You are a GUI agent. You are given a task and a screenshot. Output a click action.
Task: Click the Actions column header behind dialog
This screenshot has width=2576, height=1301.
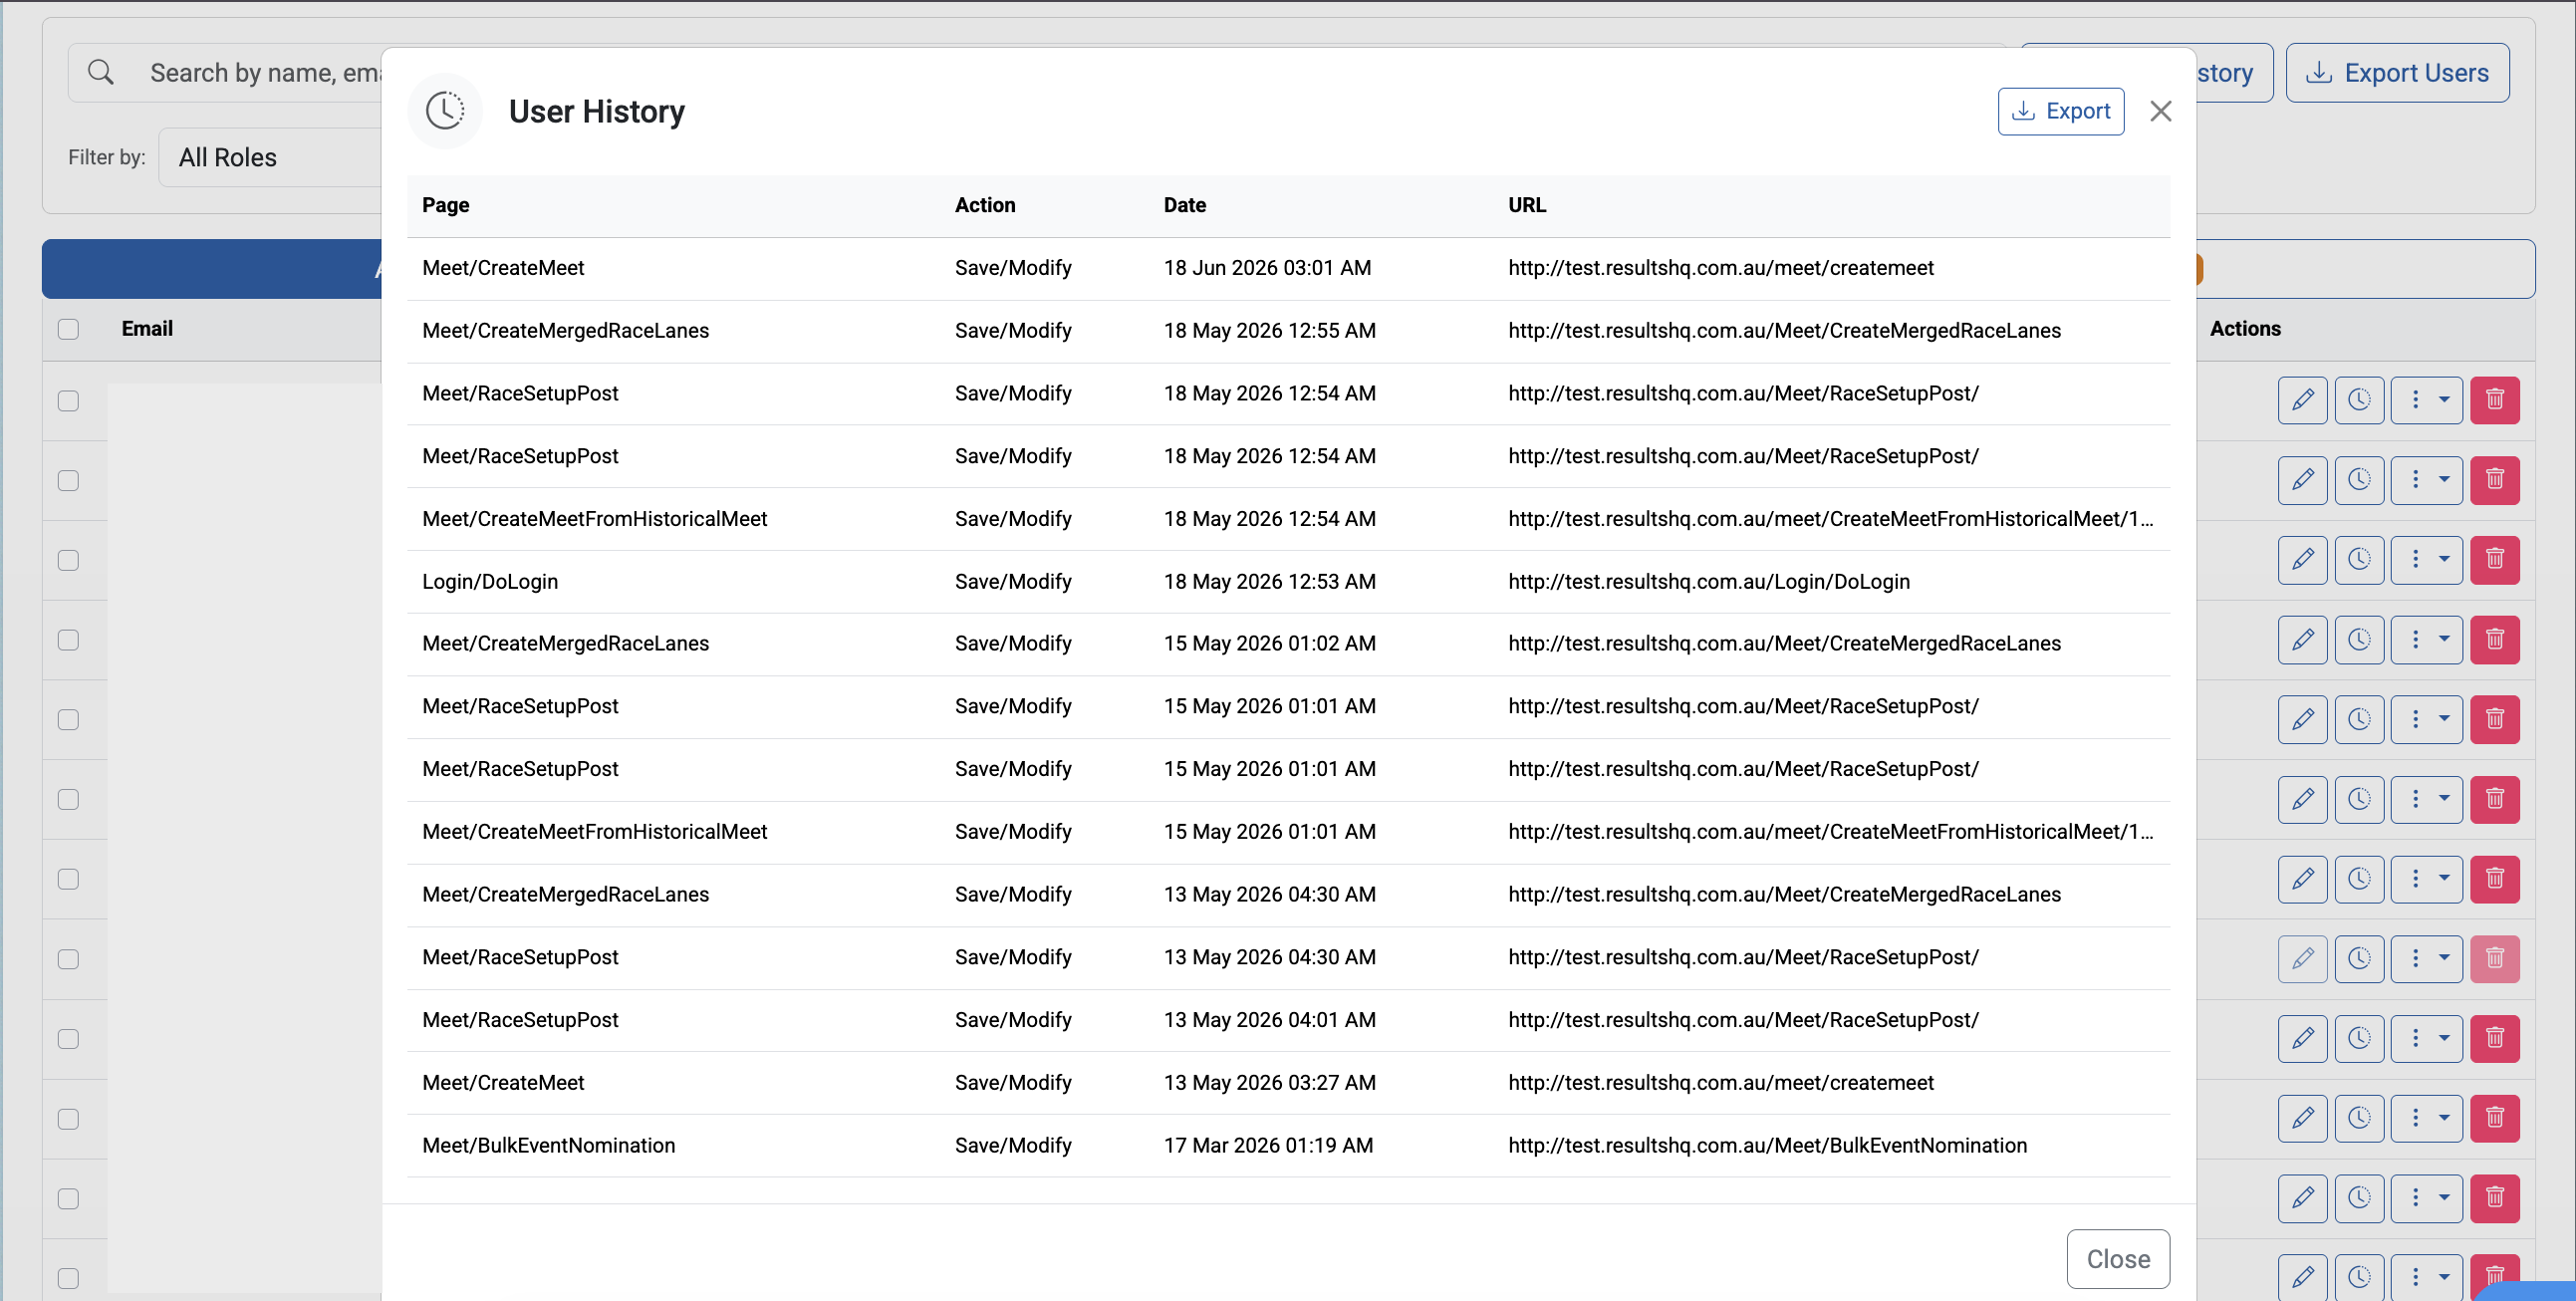click(x=2244, y=329)
